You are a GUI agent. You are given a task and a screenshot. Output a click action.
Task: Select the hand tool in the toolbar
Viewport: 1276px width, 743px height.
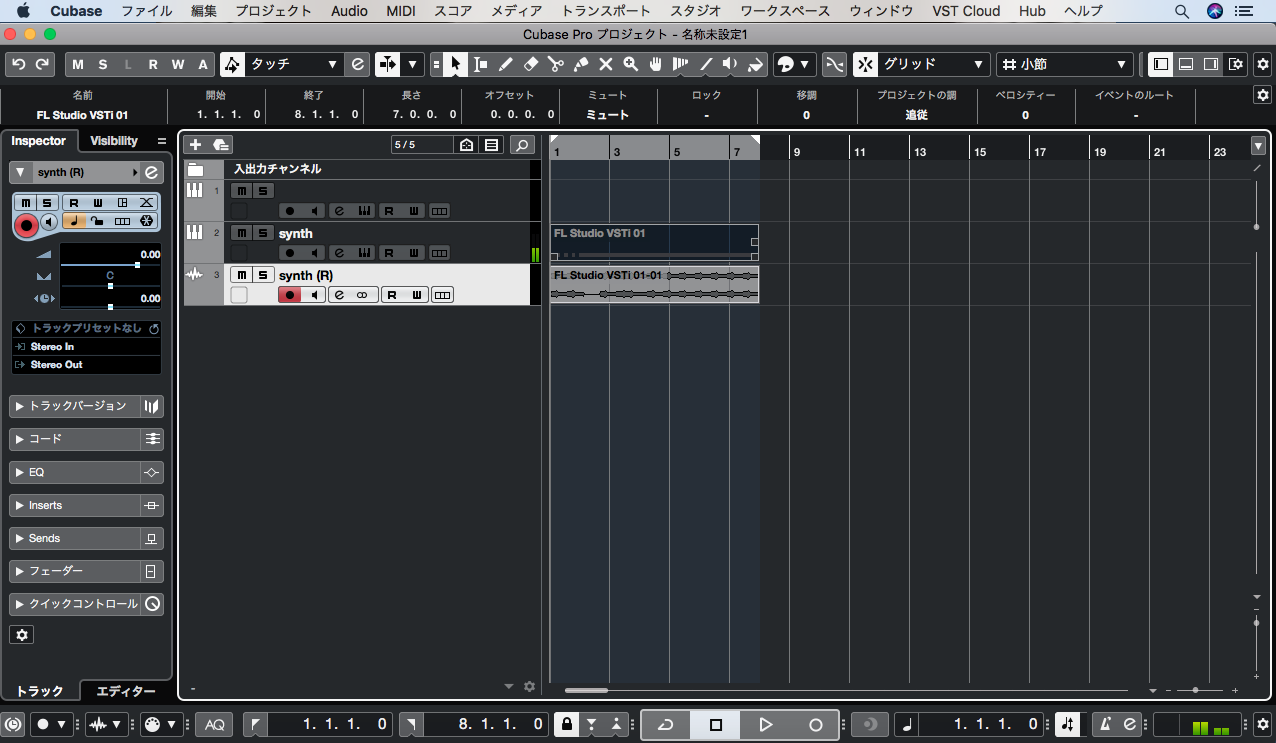[x=655, y=64]
